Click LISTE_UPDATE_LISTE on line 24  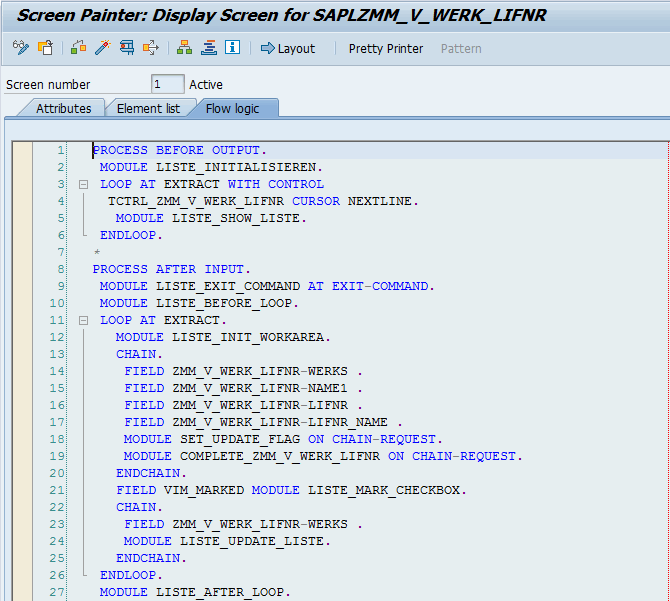[x=252, y=541]
